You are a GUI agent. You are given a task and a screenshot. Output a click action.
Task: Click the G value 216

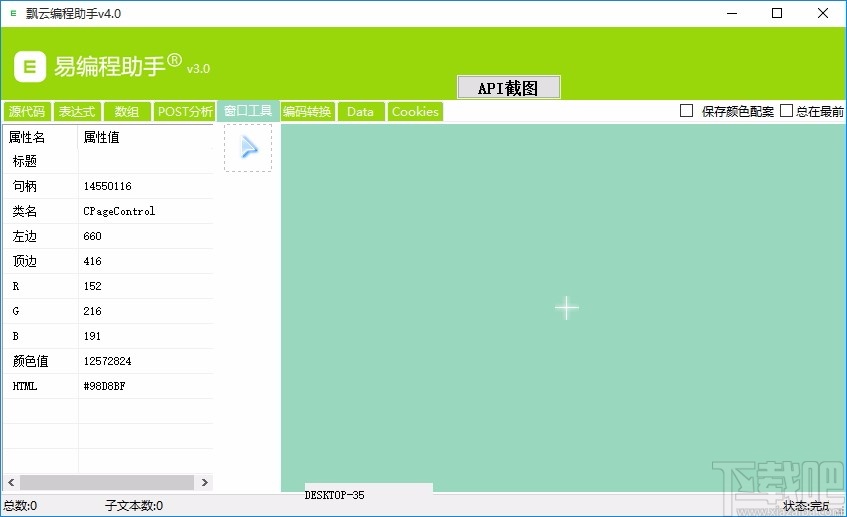92,311
